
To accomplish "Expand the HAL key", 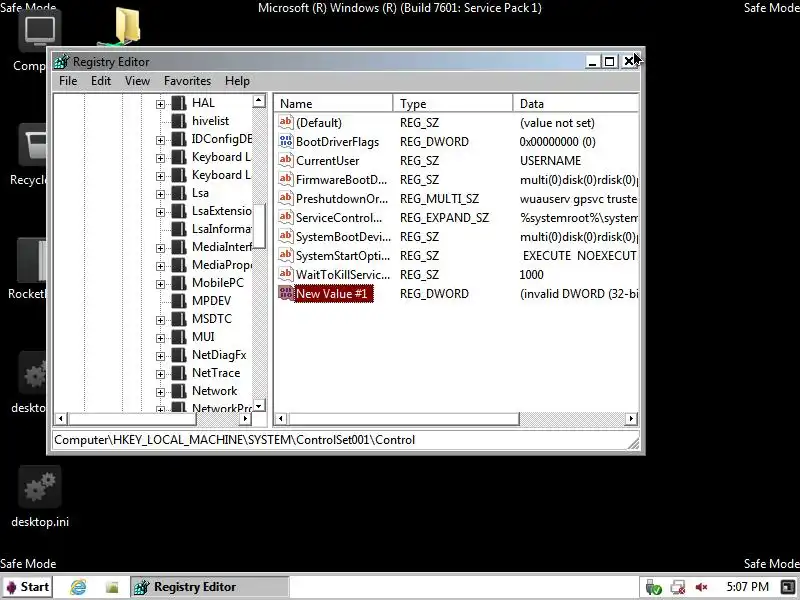I will (x=160, y=104).
